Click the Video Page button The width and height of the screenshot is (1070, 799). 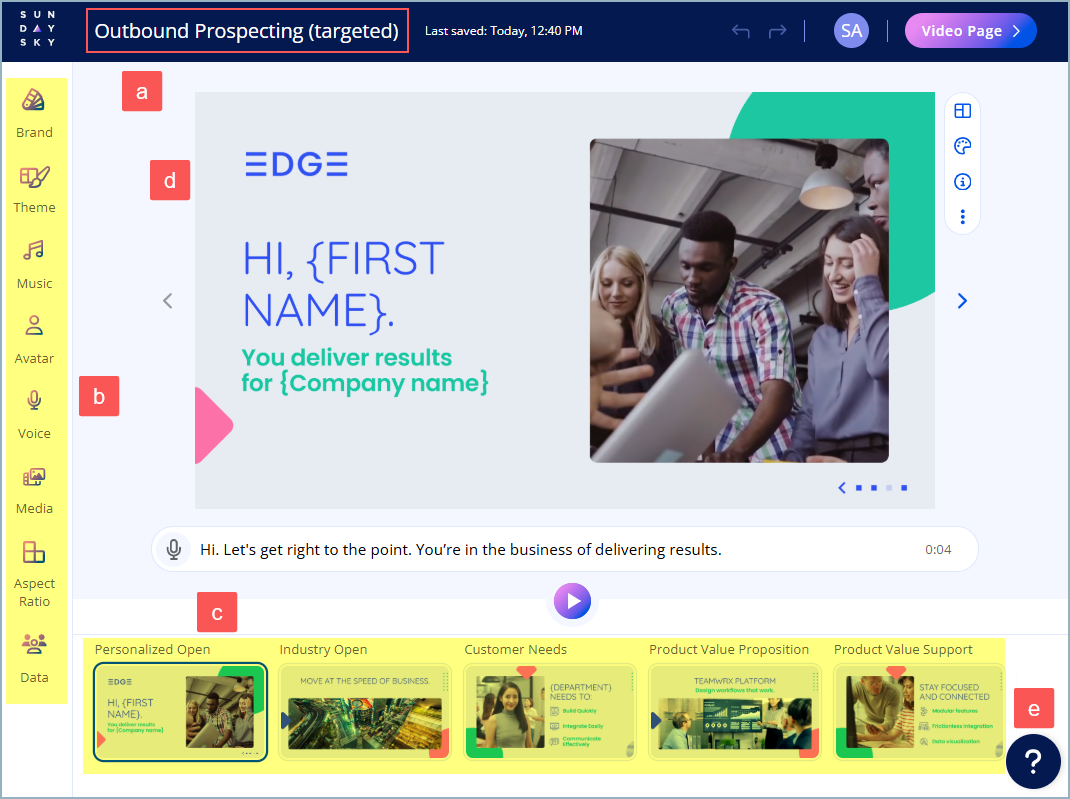(x=970, y=31)
